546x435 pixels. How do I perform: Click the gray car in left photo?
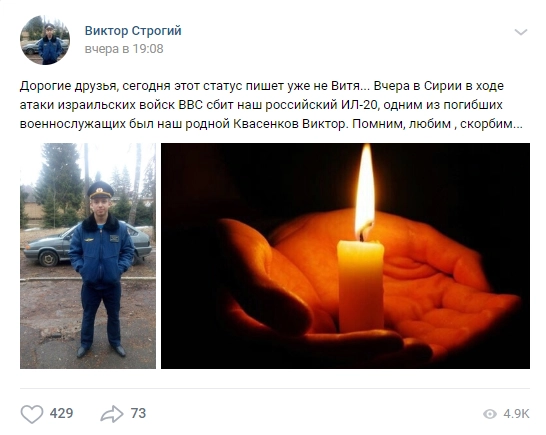point(52,248)
